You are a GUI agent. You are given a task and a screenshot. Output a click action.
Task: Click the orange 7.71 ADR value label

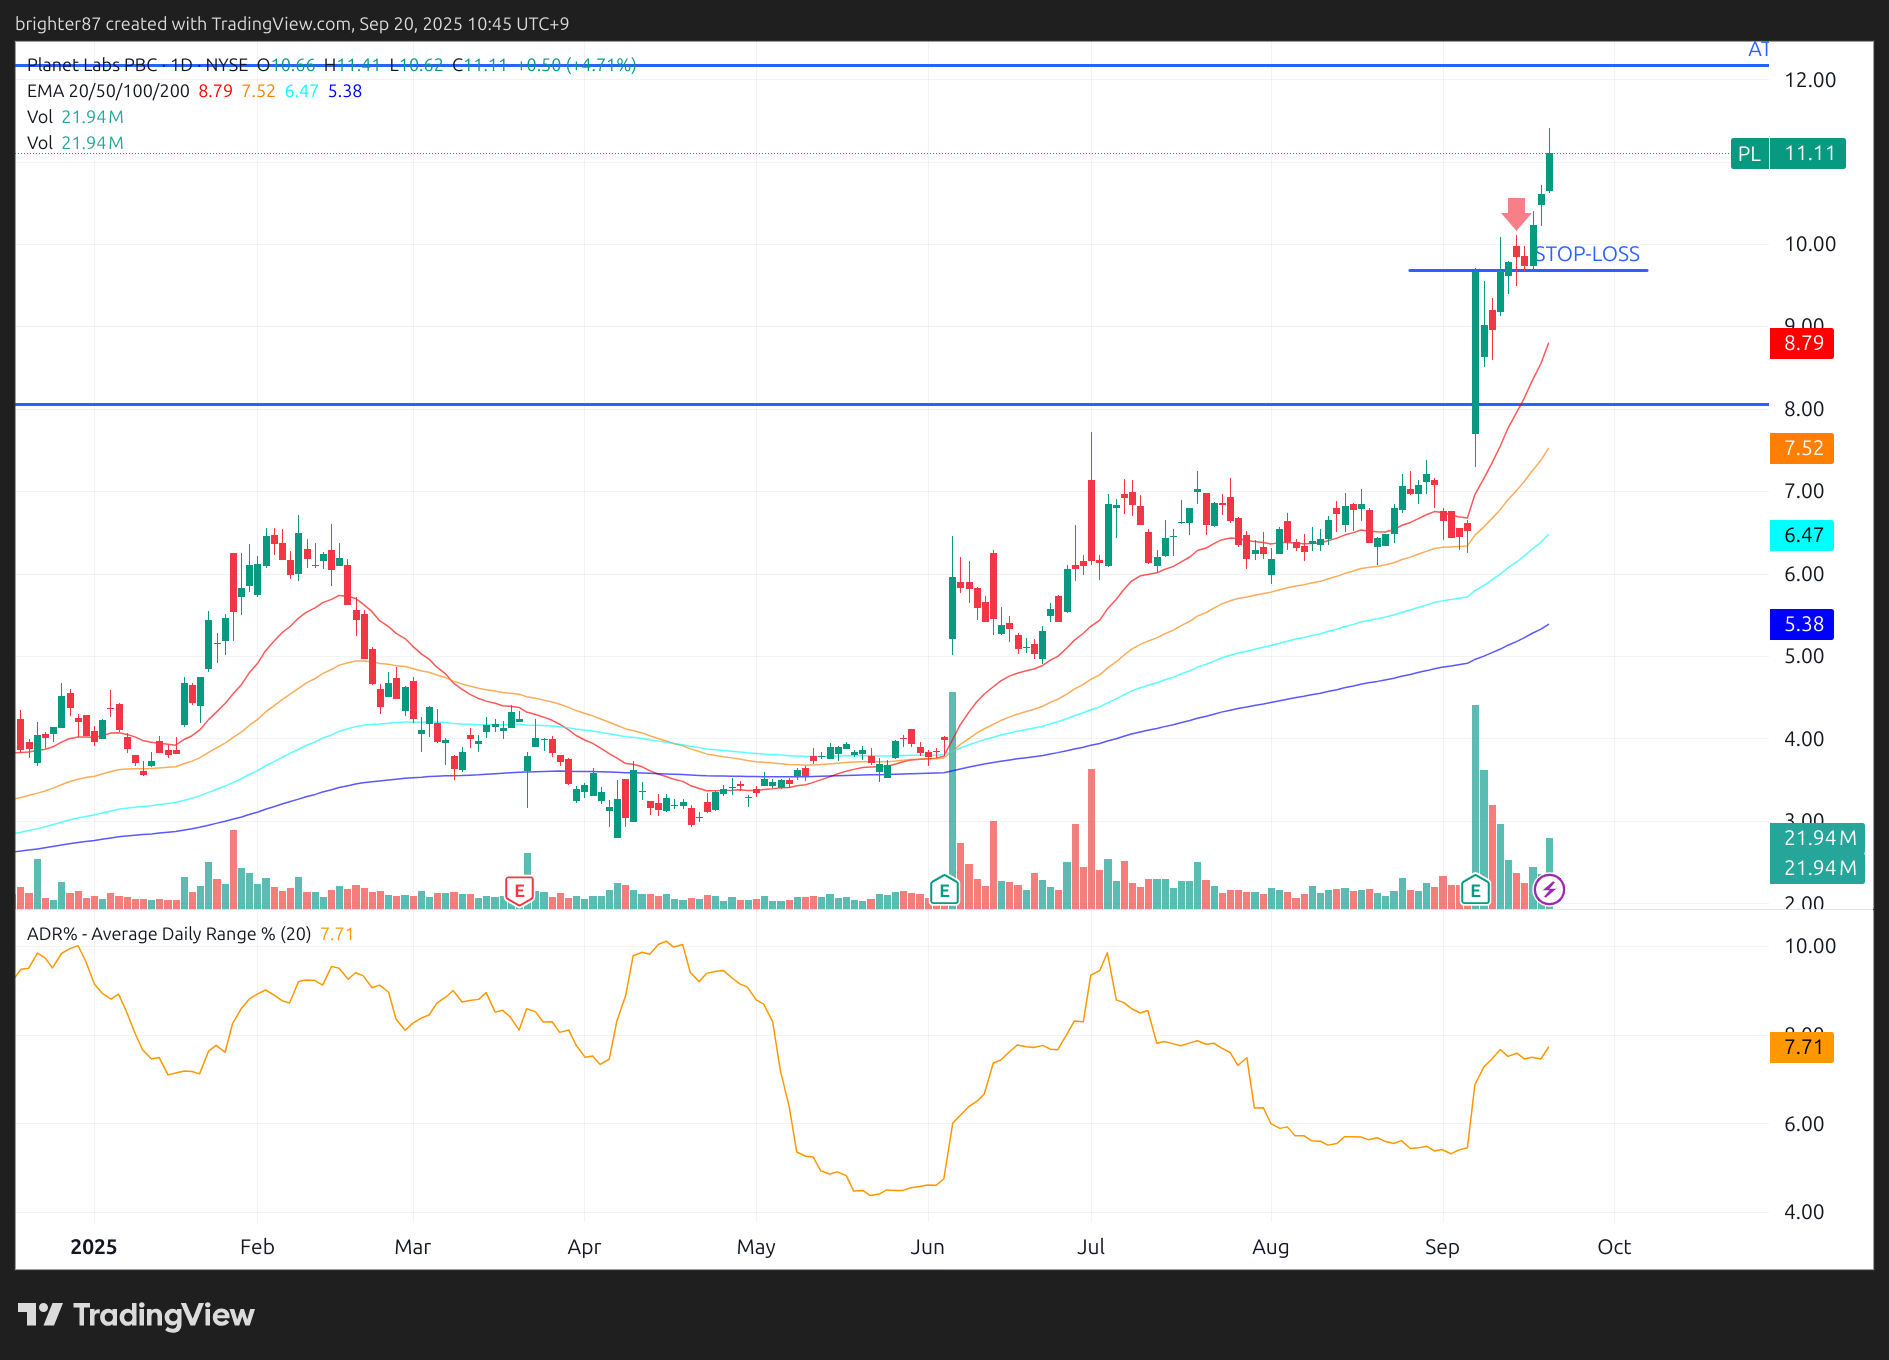1802,1047
